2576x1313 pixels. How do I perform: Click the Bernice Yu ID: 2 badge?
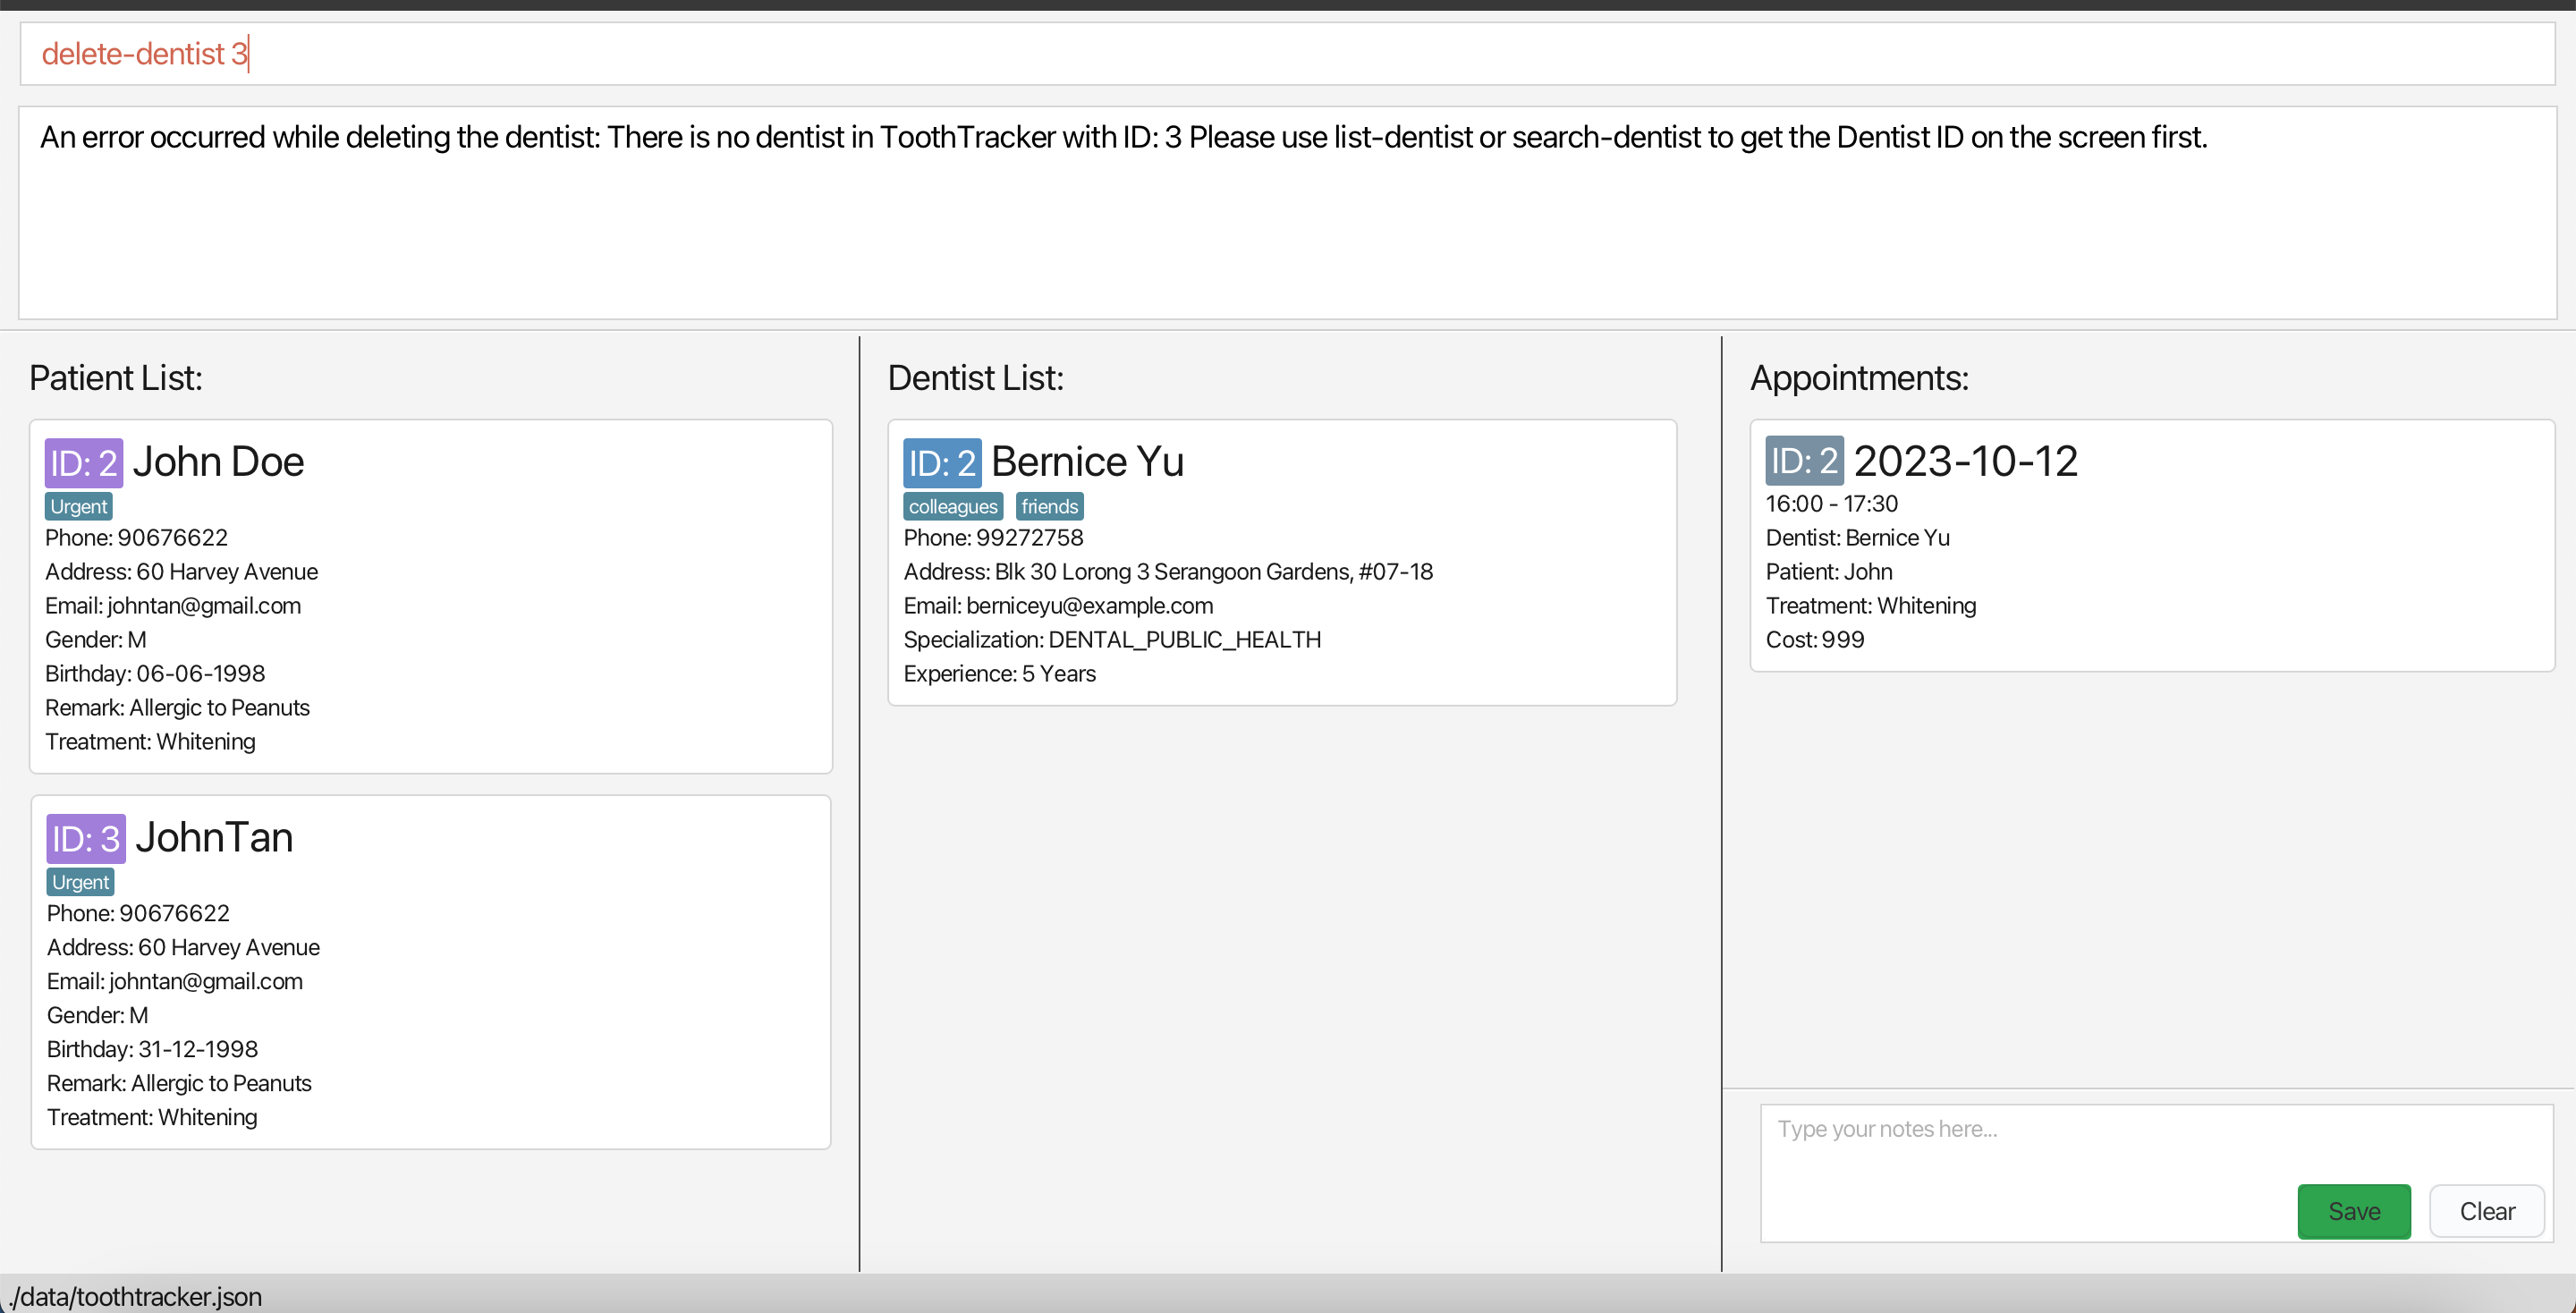(x=942, y=463)
